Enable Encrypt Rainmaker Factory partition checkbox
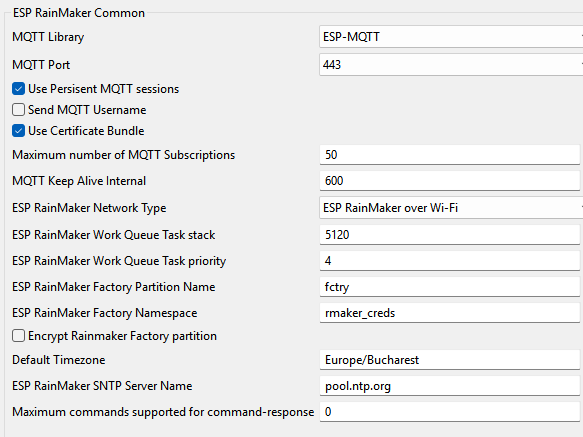This screenshot has width=583, height=437. (18, 335)
